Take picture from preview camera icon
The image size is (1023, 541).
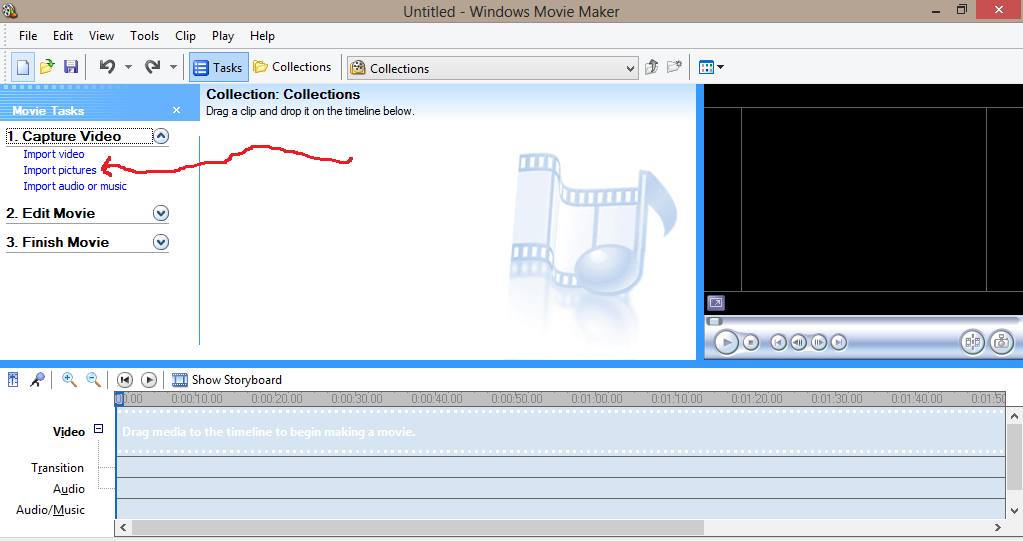[1001, 342]
